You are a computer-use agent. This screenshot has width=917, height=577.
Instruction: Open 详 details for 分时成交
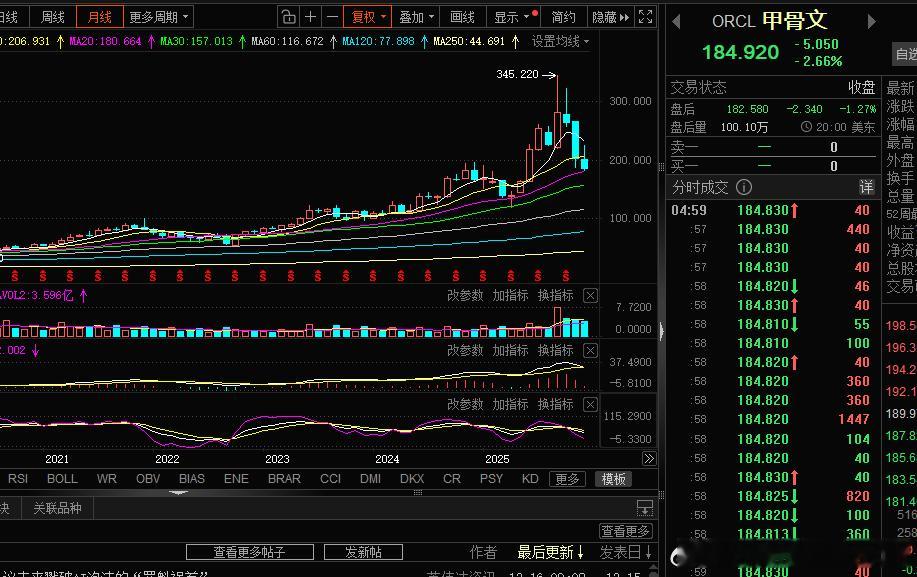point(866,187)
